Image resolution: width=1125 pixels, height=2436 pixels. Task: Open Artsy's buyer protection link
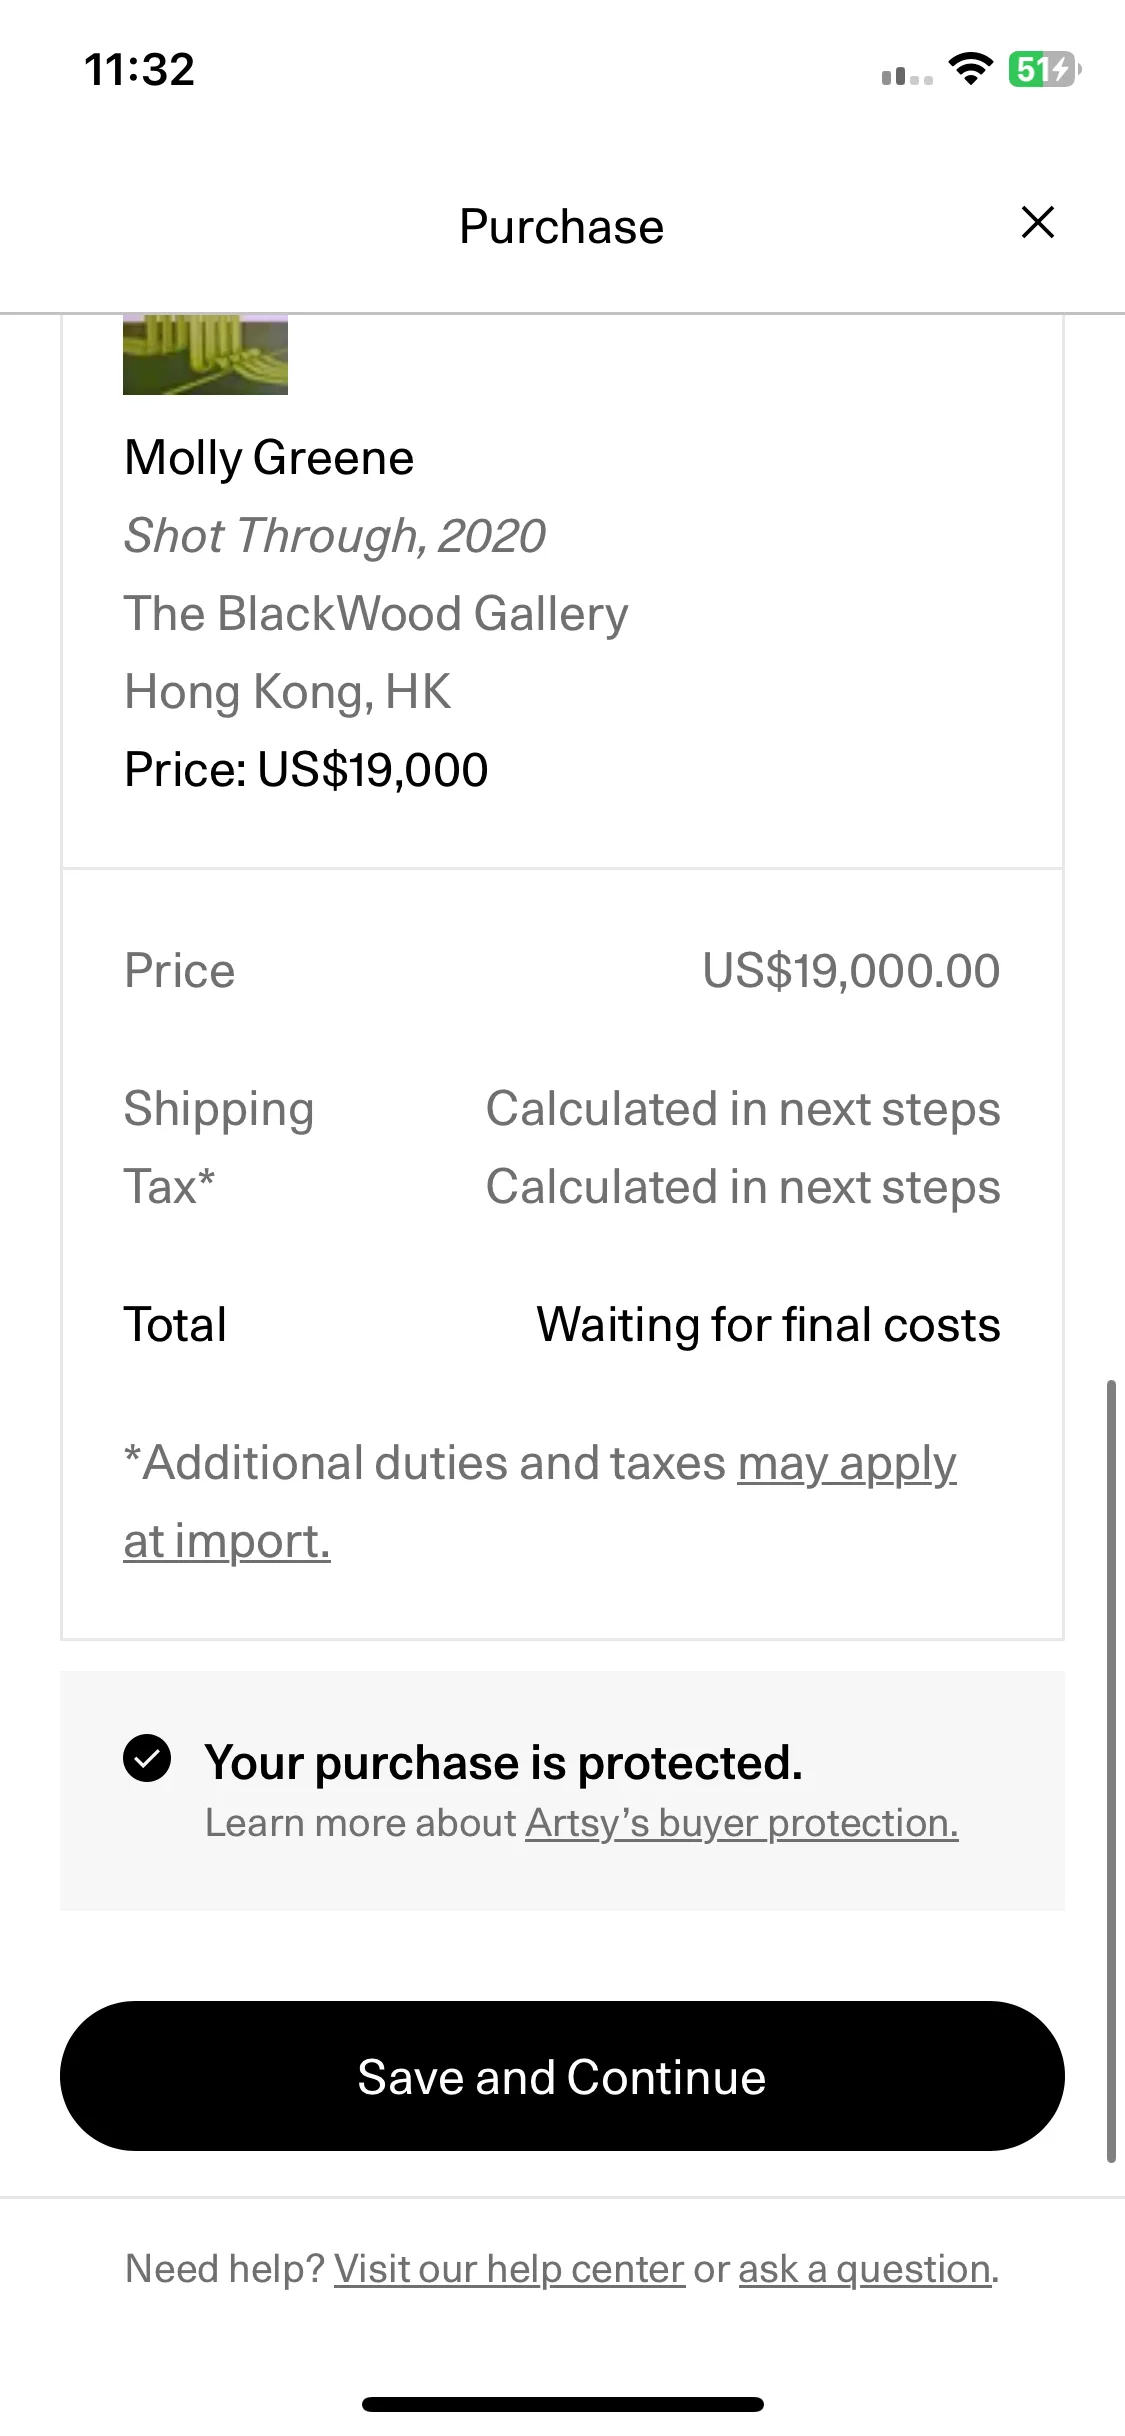point(742,1823)
